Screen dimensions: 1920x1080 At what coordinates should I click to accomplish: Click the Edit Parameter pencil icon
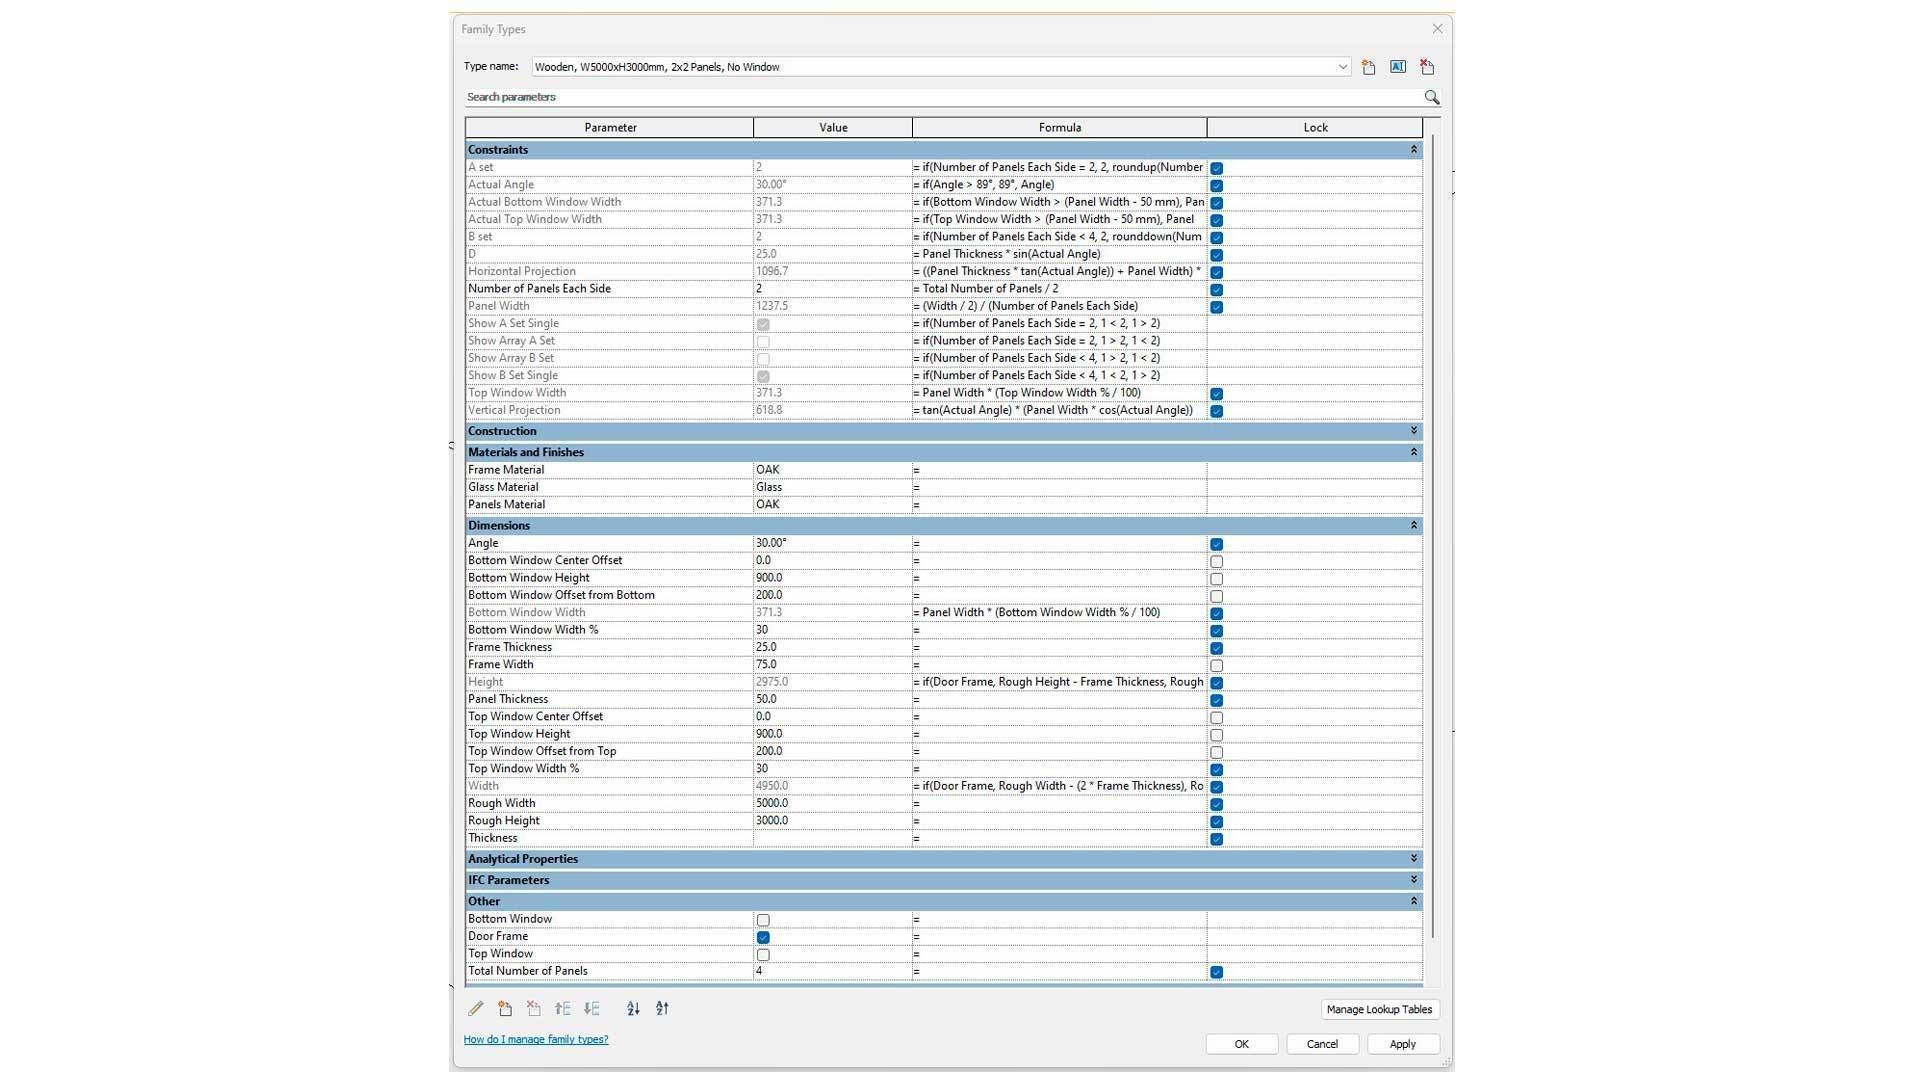coord(476,1009)
